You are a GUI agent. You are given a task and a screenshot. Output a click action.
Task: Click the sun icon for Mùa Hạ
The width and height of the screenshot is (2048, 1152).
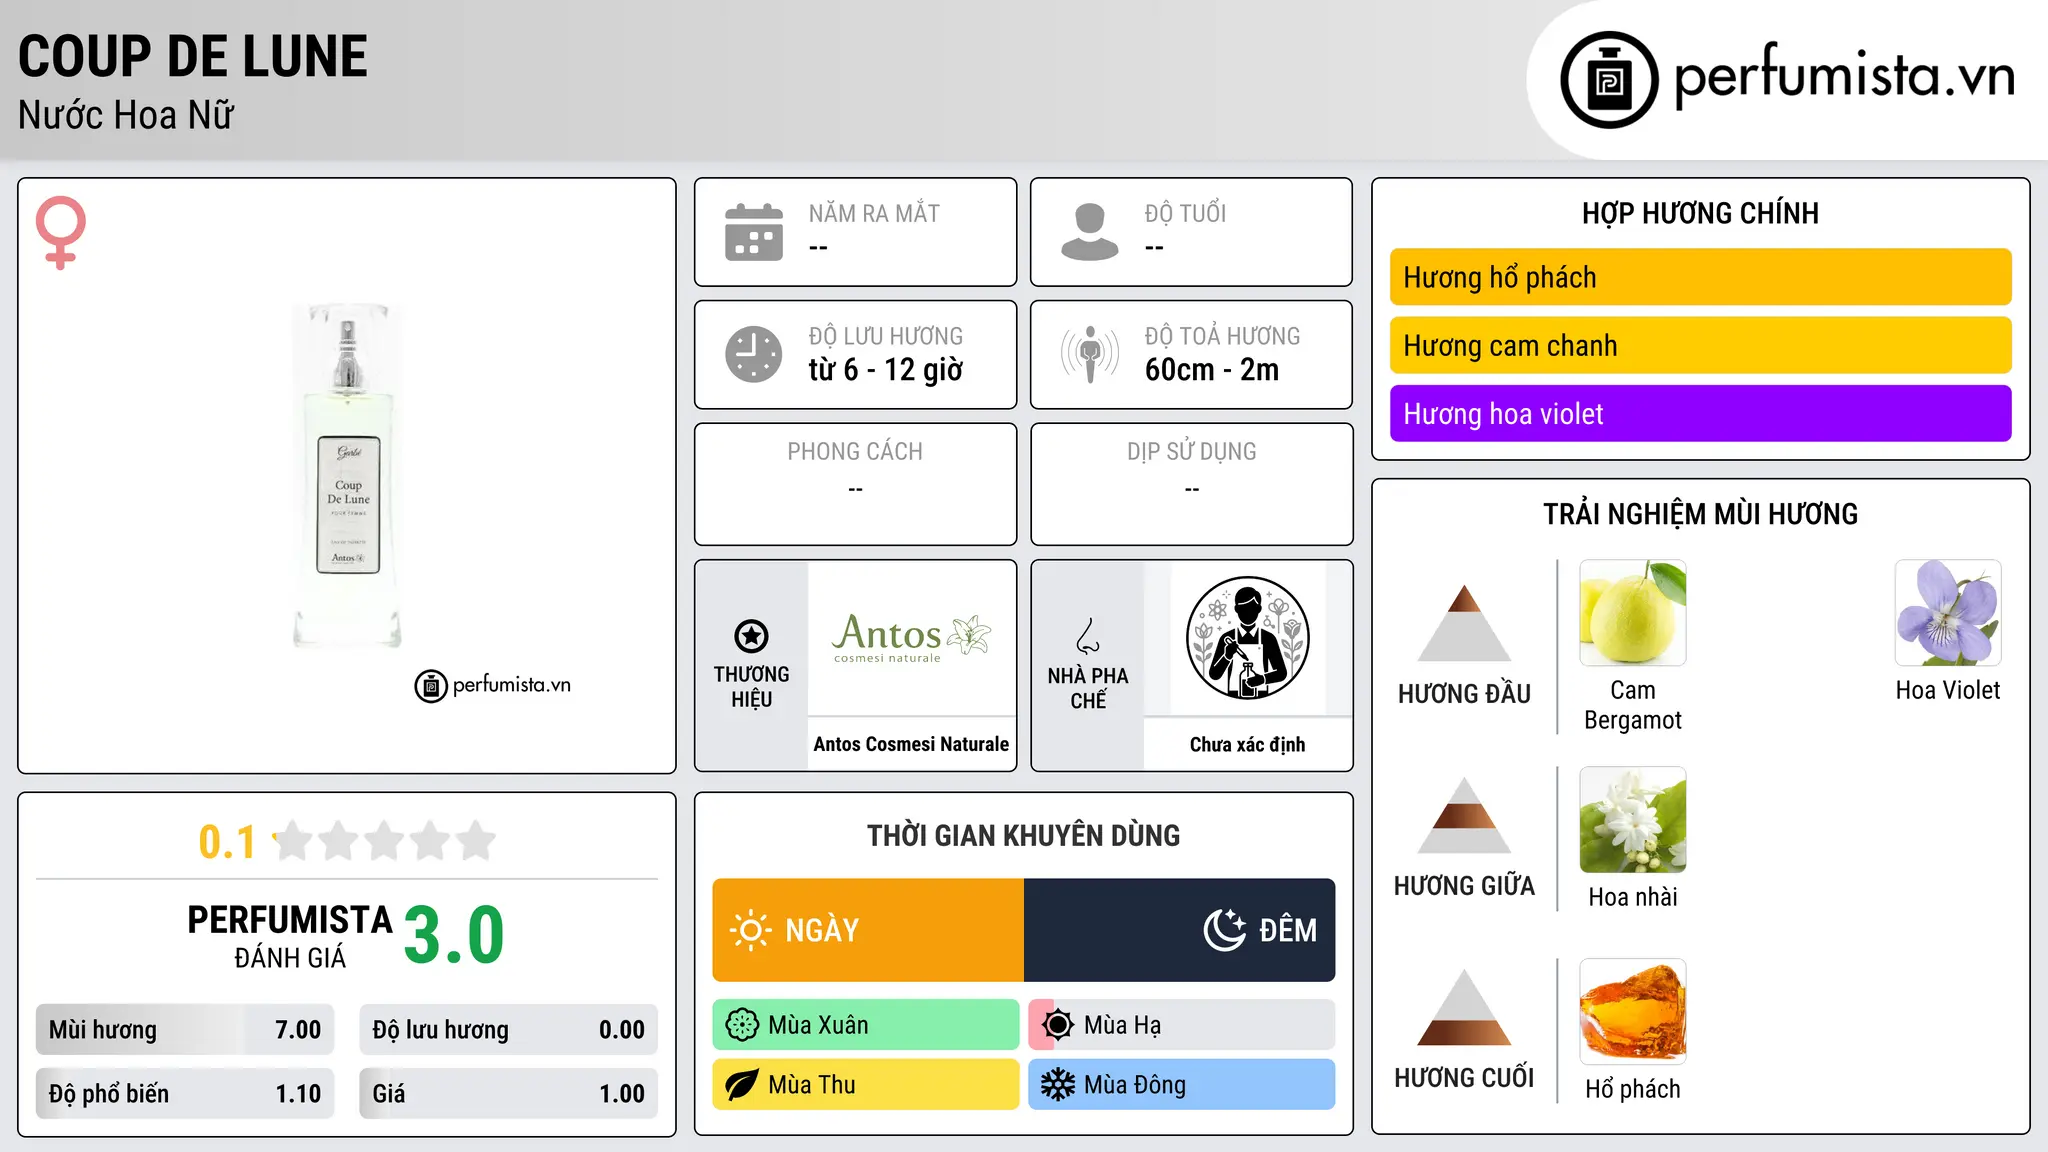(1058, 1025)
